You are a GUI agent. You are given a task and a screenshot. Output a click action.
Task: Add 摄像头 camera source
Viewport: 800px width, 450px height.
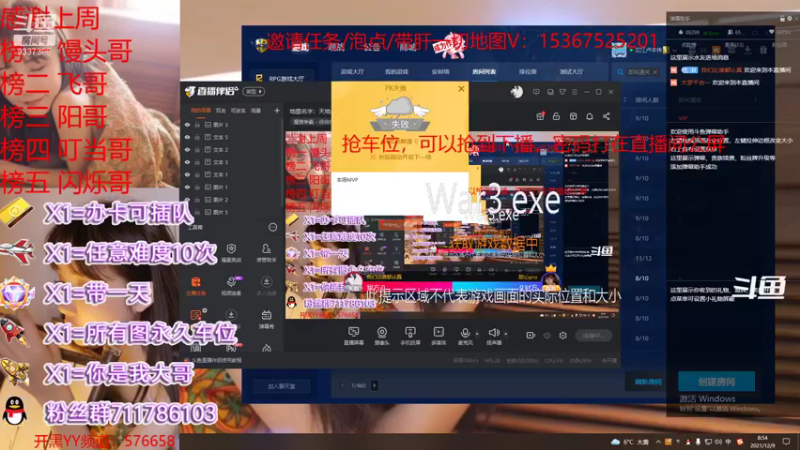click(x=382, y=336)
